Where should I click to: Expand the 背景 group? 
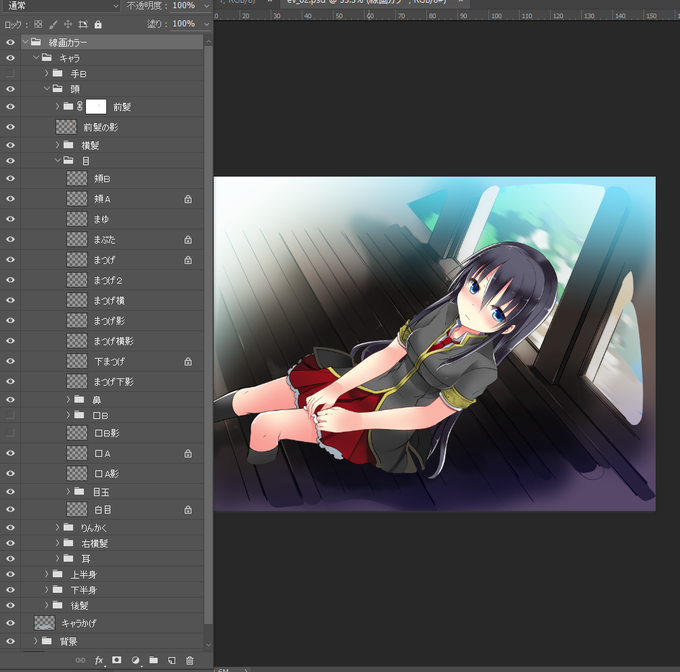[x=36, y=641]
